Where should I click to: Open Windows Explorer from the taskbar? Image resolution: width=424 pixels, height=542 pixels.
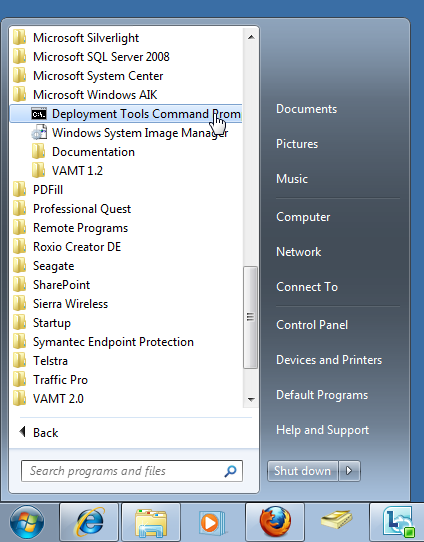pyautogui.click(x=151, y=522)
